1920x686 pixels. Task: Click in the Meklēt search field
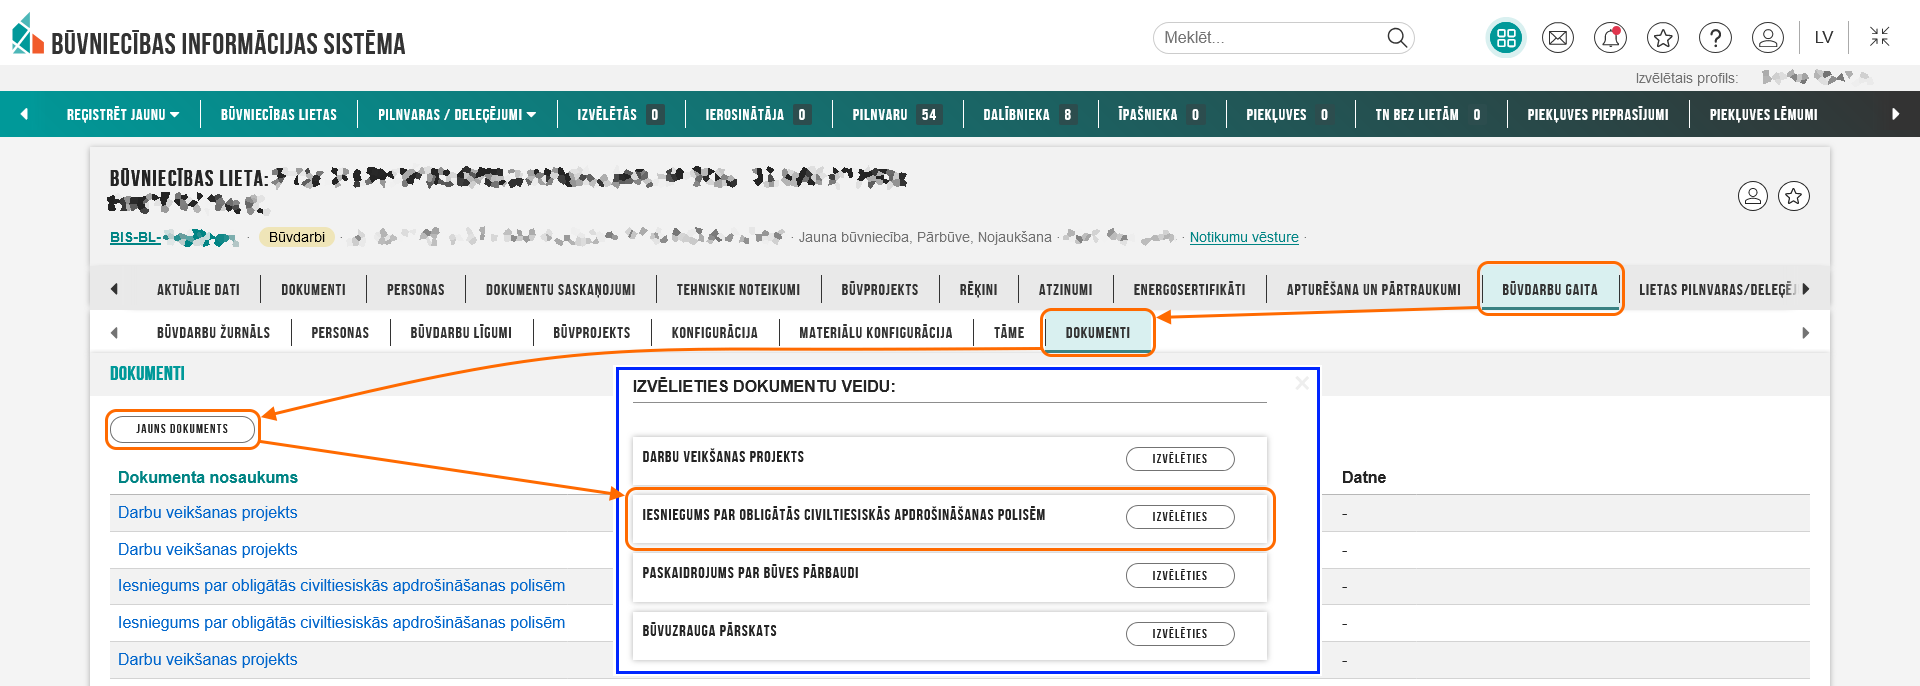[x=1270, y=38]
